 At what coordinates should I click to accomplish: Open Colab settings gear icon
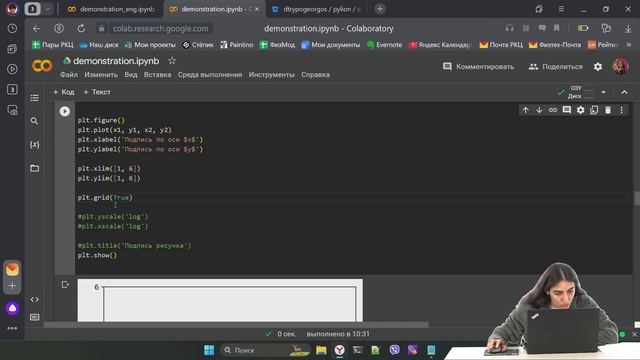(598, 67)
